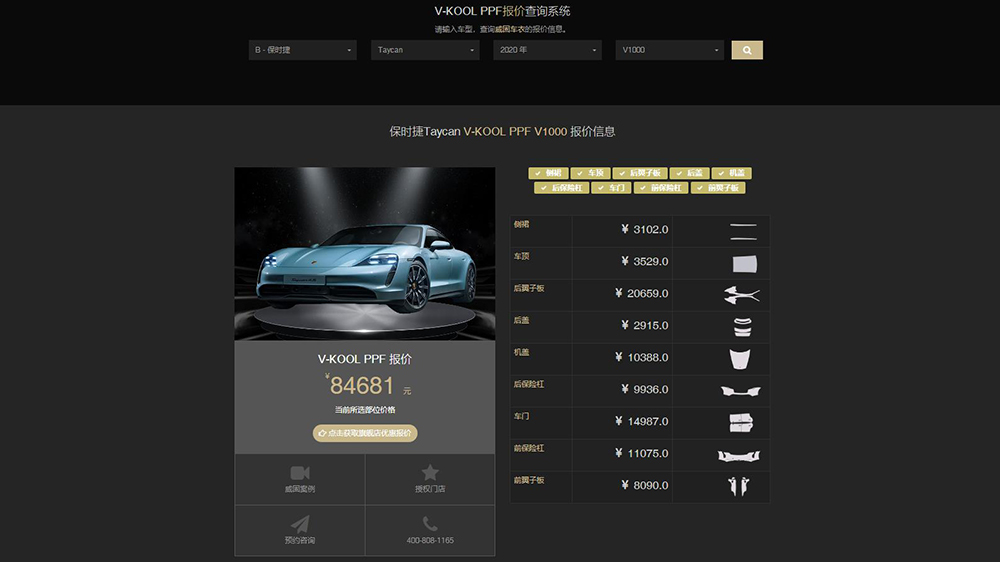Click the 后盖 trunk lid part icon
1000x562 pixels.
(x=742, y=327)
